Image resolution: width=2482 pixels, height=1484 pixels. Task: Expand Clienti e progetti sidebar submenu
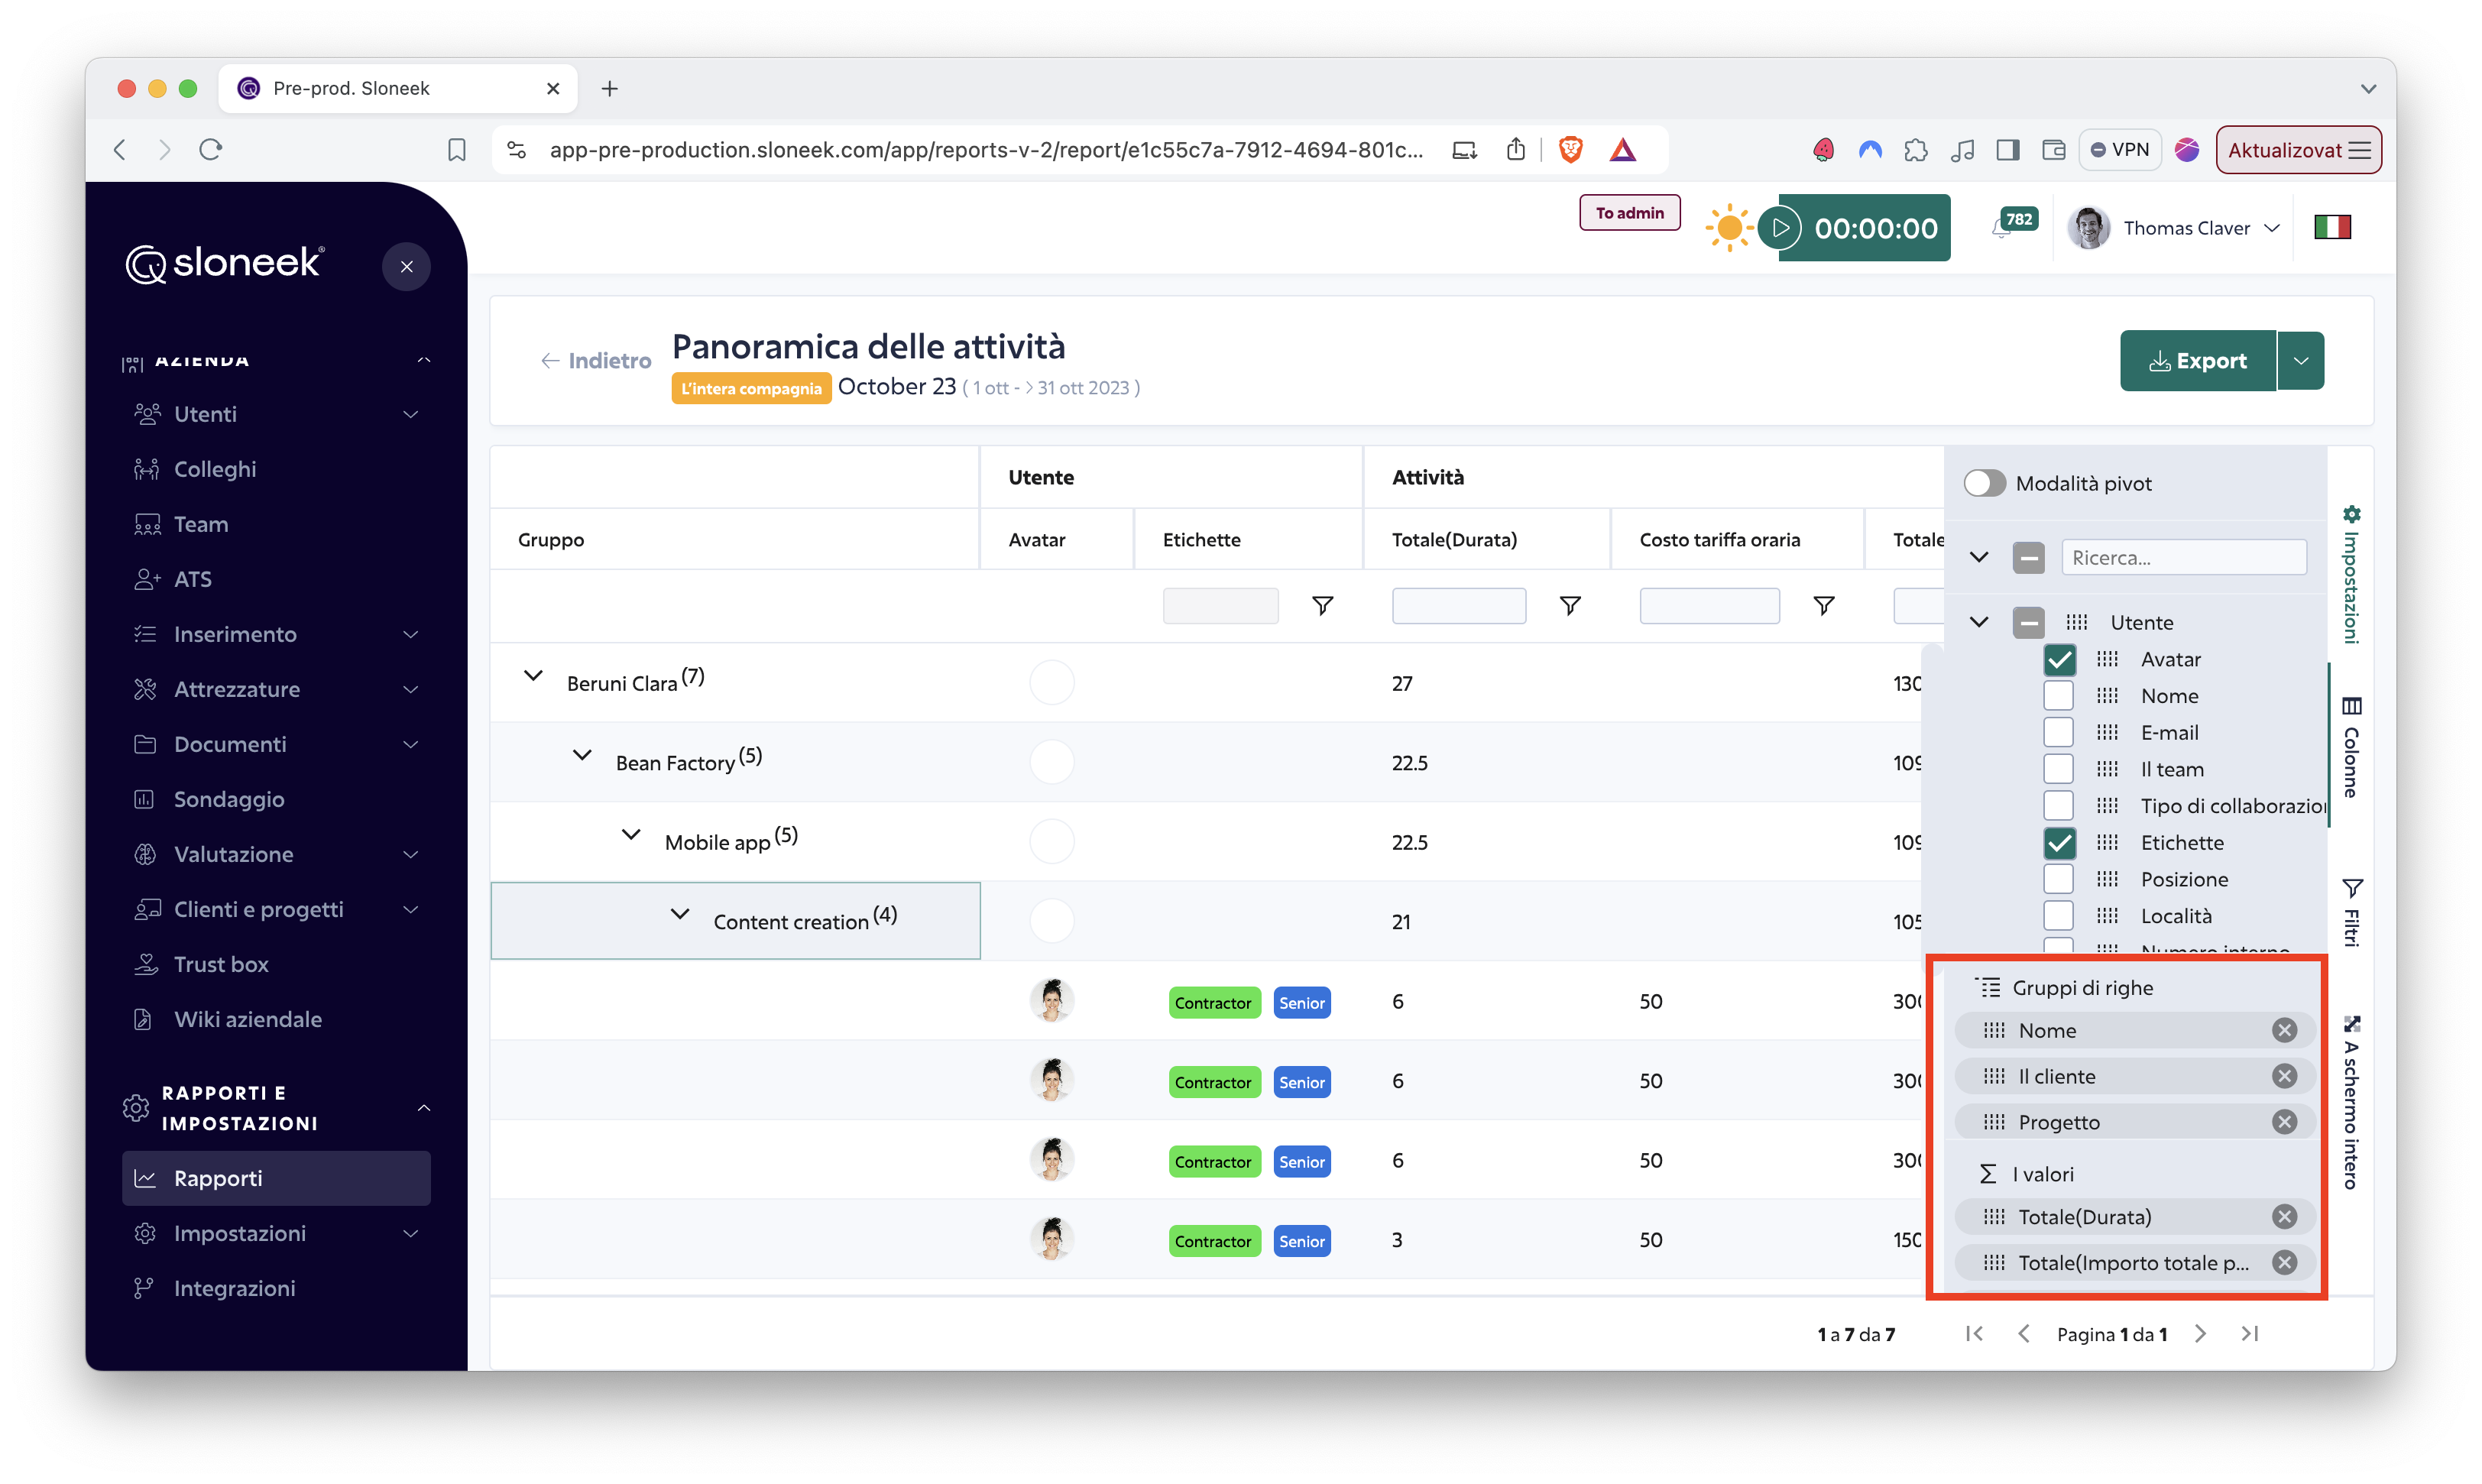click(411, 909)
